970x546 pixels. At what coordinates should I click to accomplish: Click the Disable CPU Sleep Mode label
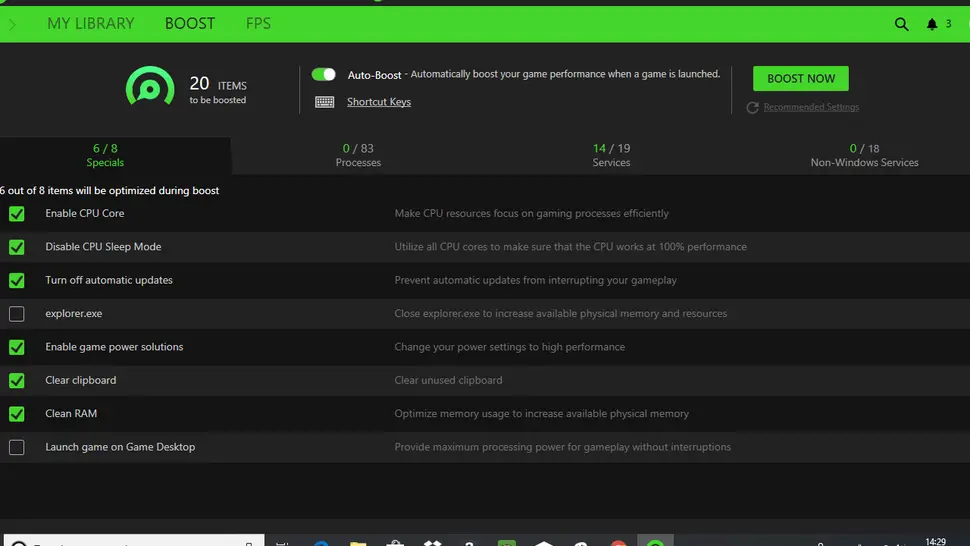coord(103,247)
